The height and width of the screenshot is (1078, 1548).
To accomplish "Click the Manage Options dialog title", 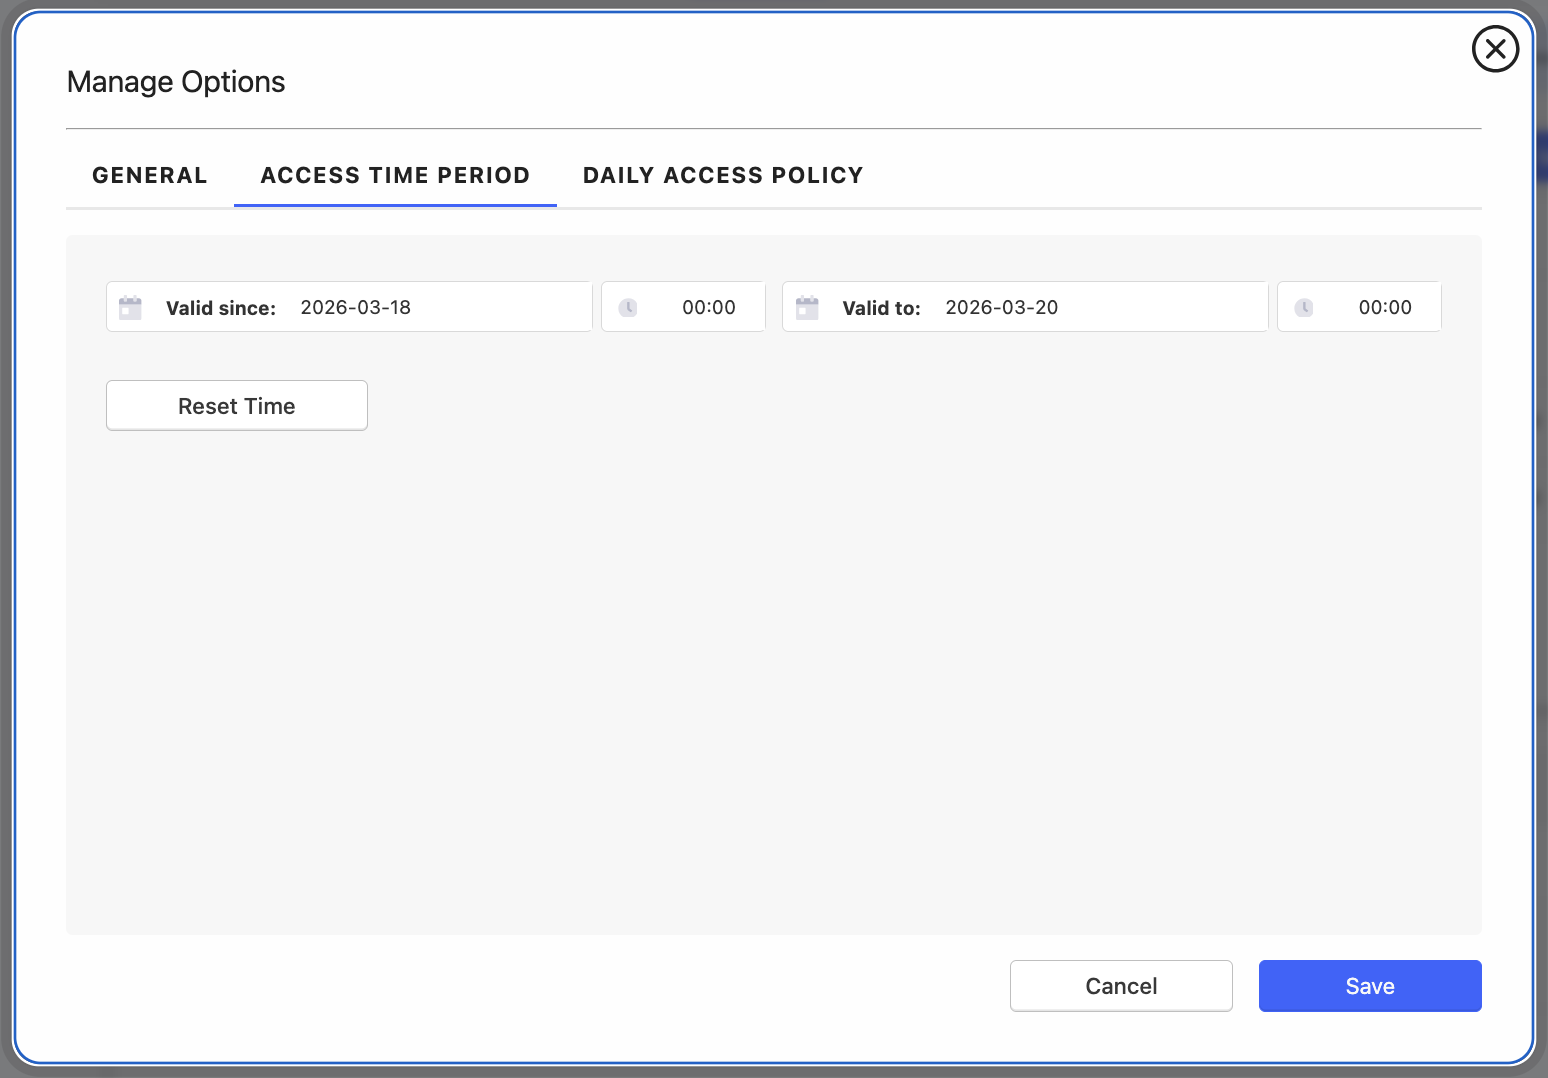I will 176,82.
